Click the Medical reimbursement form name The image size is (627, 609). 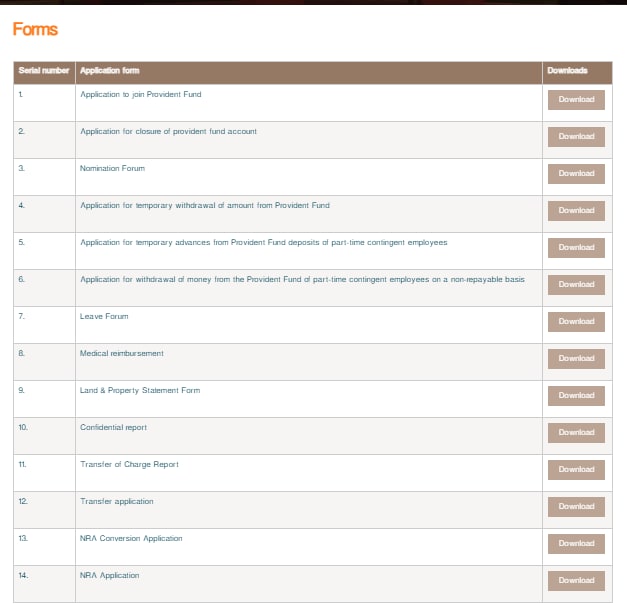coord(121,353)
